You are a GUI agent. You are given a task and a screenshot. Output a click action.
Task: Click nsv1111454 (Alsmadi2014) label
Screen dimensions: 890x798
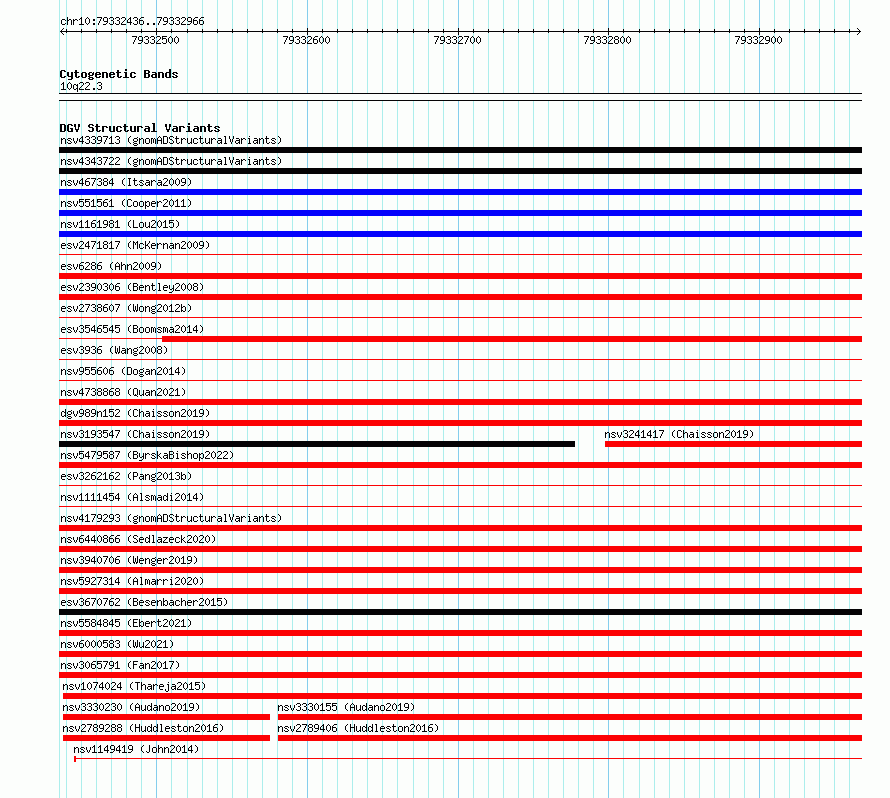(x=132, y=497)
